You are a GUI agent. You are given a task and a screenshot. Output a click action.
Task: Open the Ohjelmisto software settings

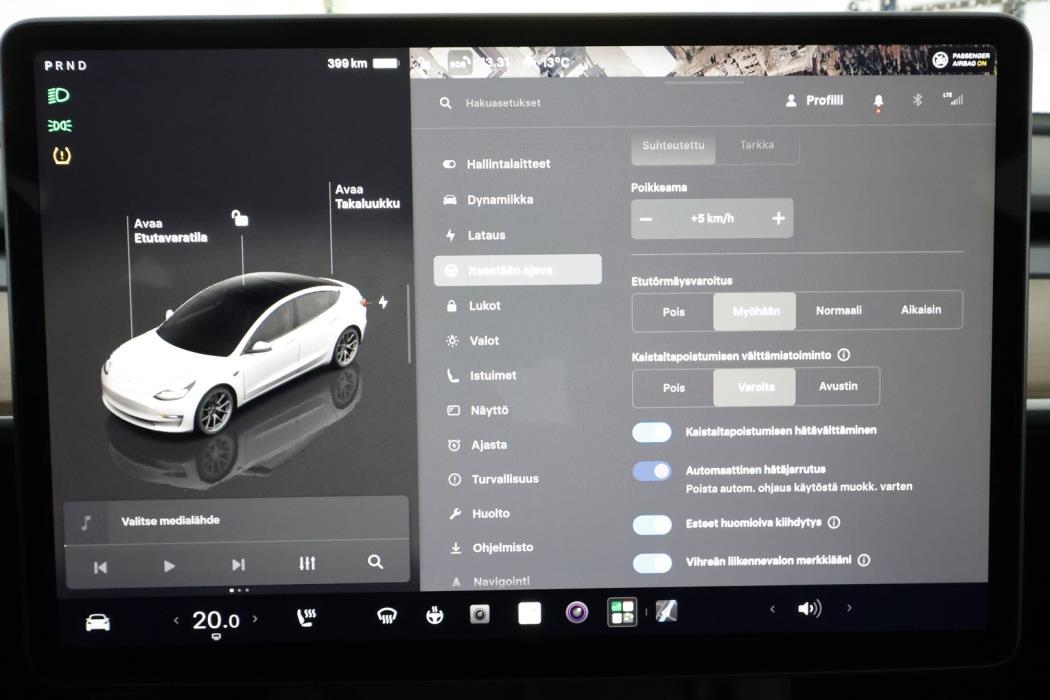point(492,547)
